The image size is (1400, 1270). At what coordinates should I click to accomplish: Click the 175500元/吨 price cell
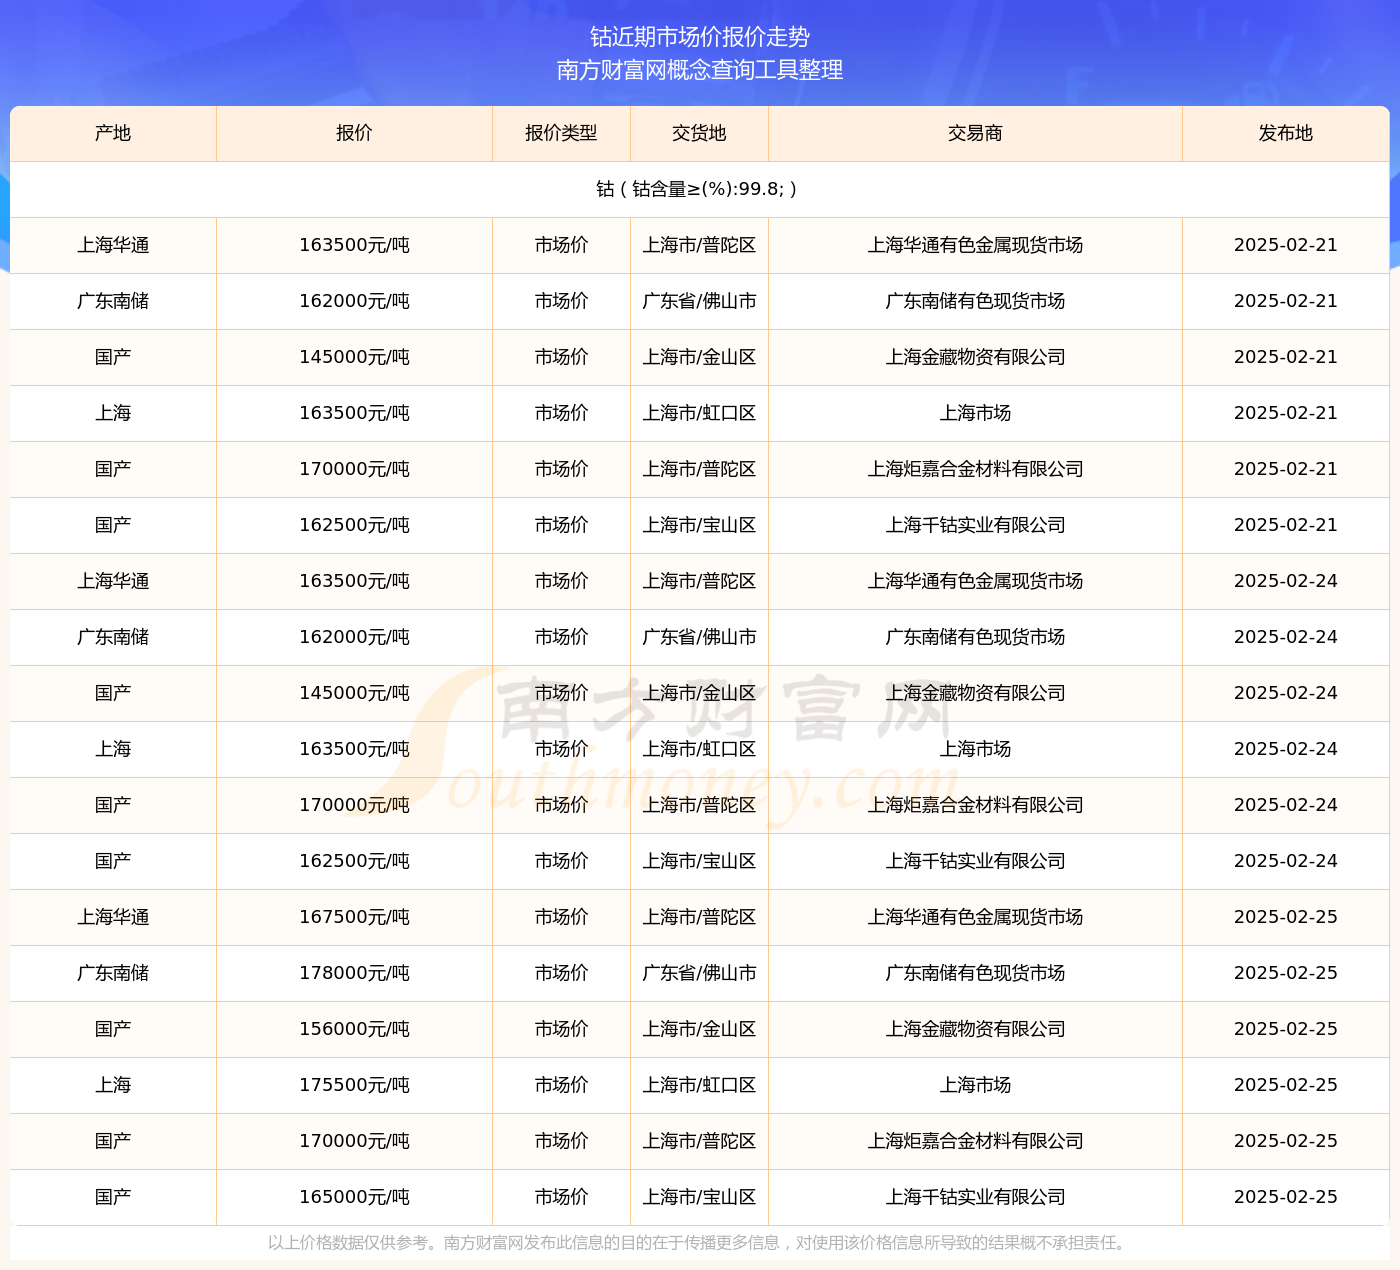354,1085
